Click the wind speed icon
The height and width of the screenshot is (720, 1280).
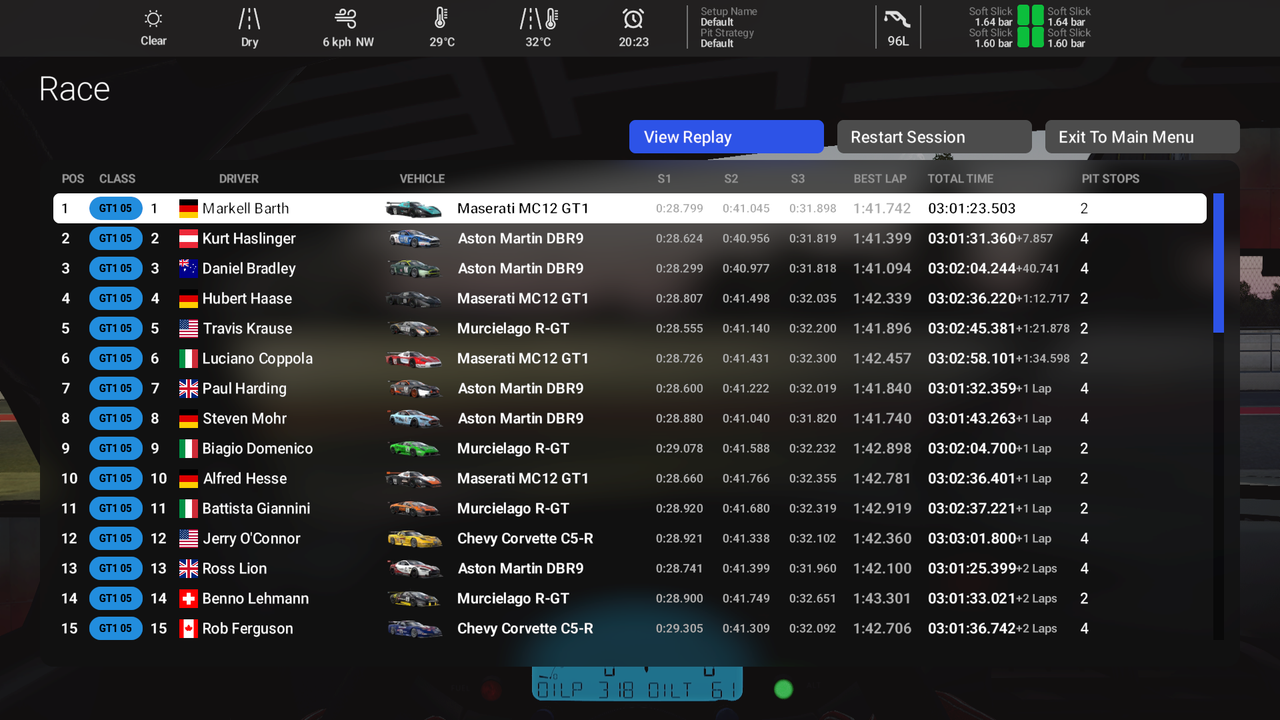coord(346,19)
